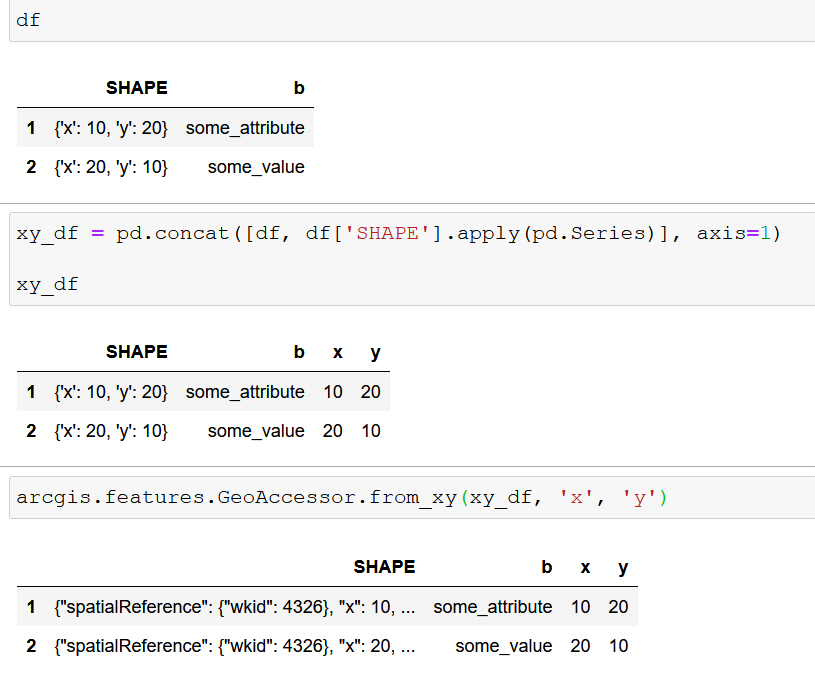
Task: Select the {'x': 10, 'y': 20} cell in xy_df table
Action: click(x=111, y=392)
